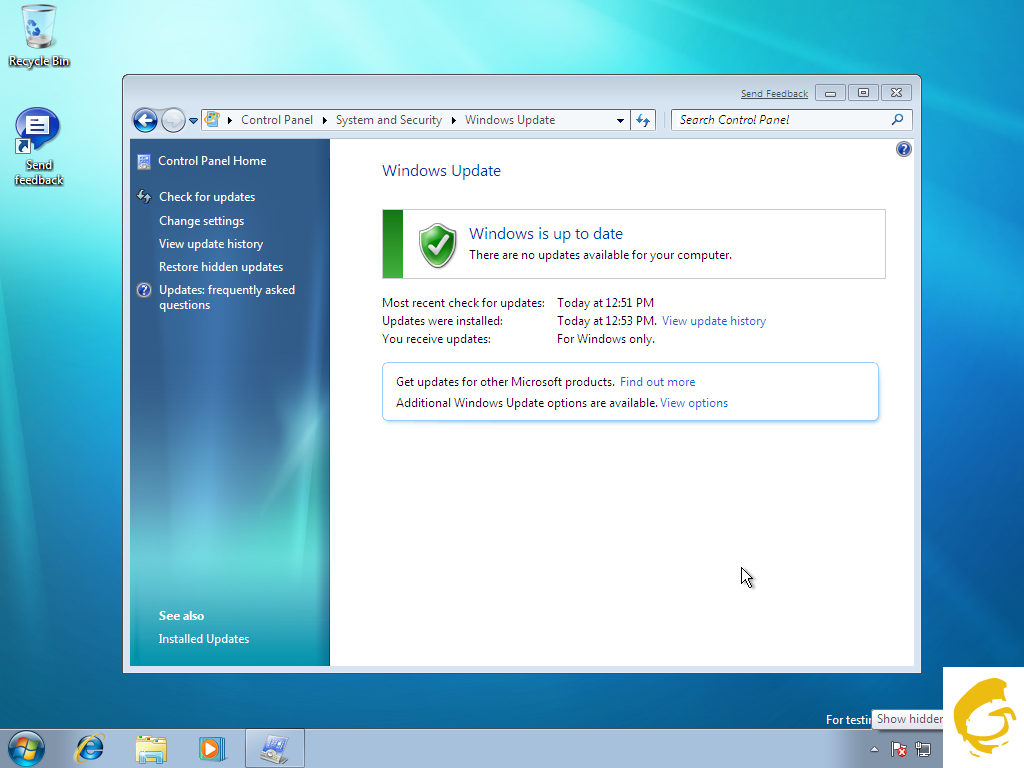
Task: Click the Find out more link
Action: coord(657,382)
